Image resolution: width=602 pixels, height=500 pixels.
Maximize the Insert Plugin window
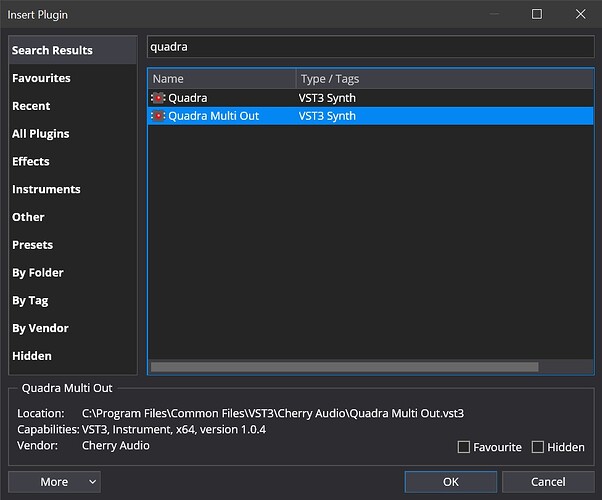pos(537,14)
